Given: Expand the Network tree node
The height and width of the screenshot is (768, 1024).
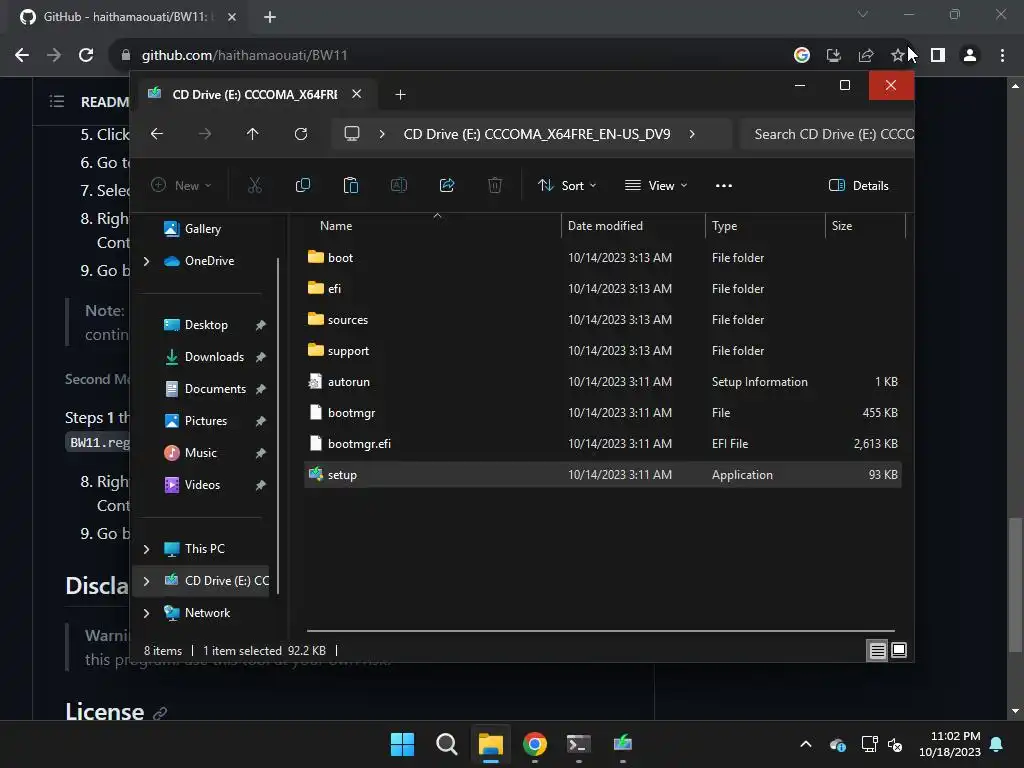Looking at the screenshot, I should [x=146, y=613].
